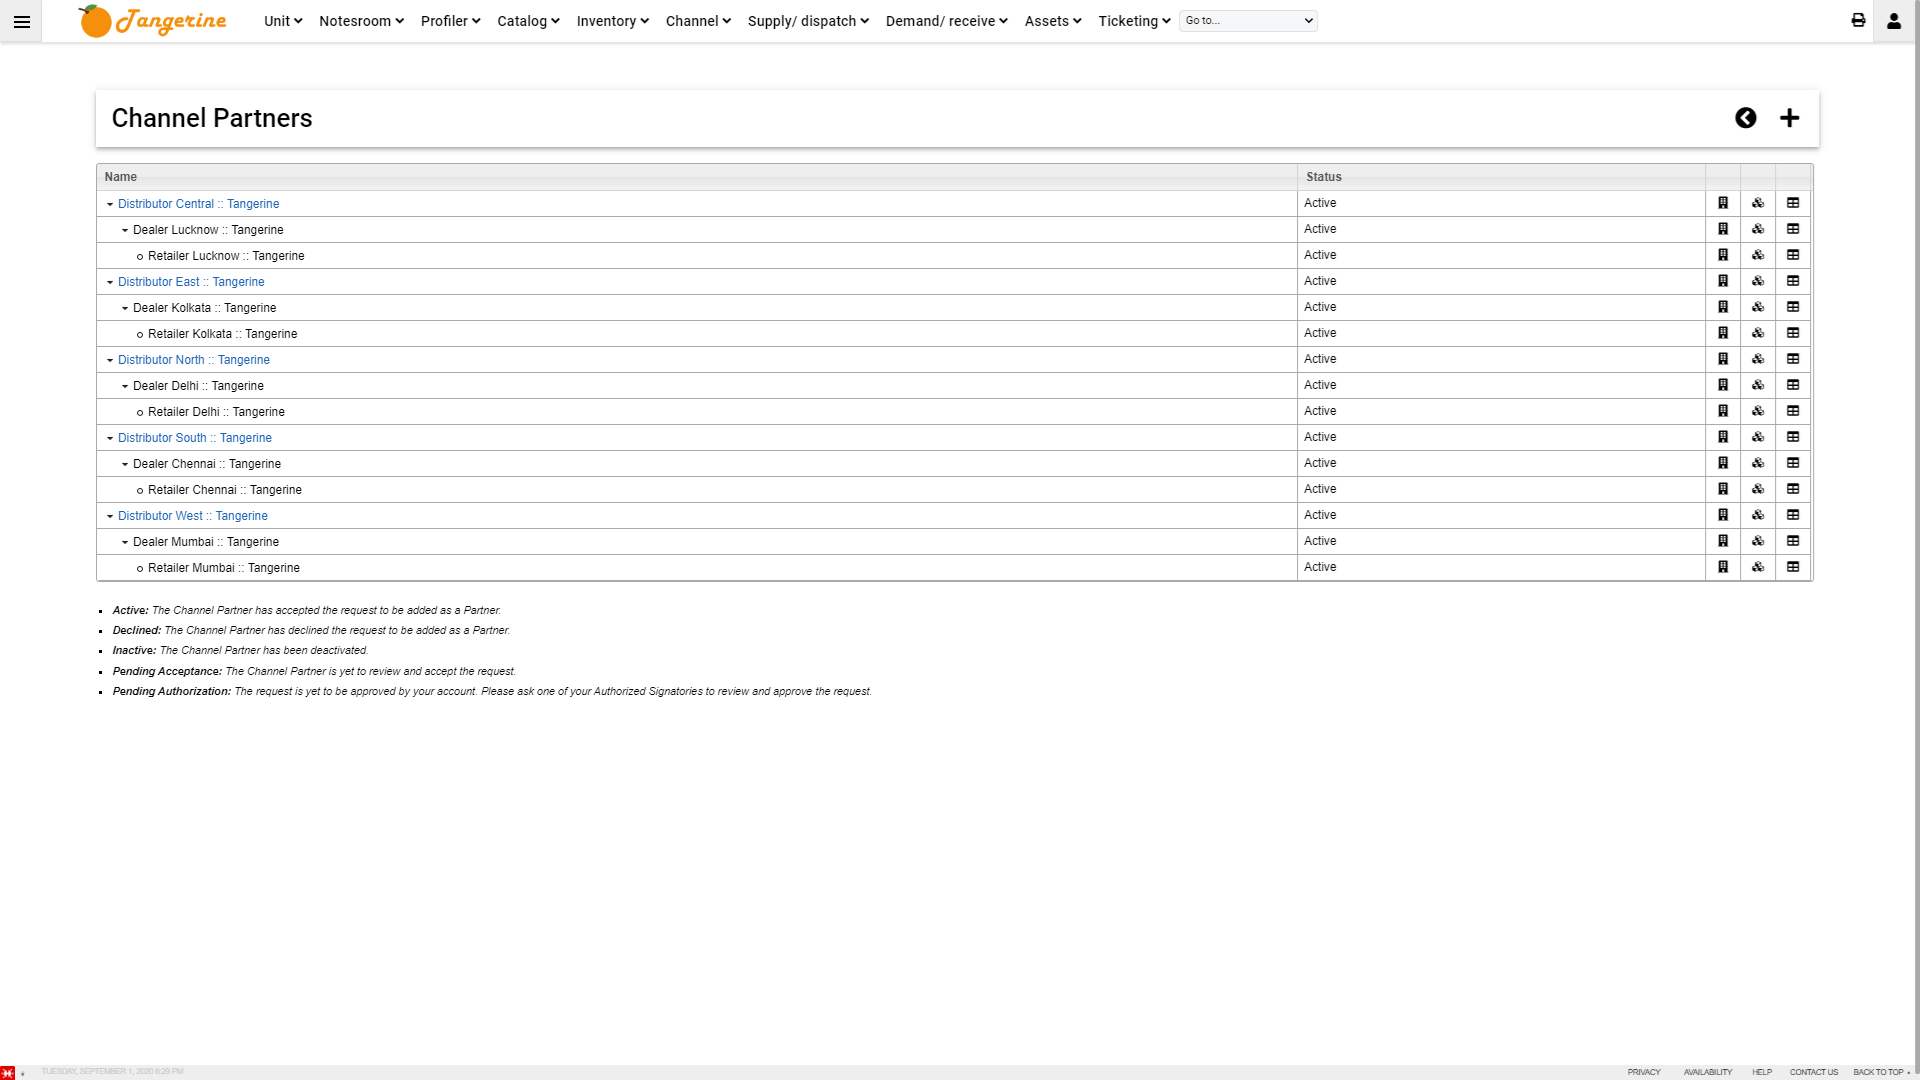Collapse the Dealer Lucknow tree node

(125, 230)
